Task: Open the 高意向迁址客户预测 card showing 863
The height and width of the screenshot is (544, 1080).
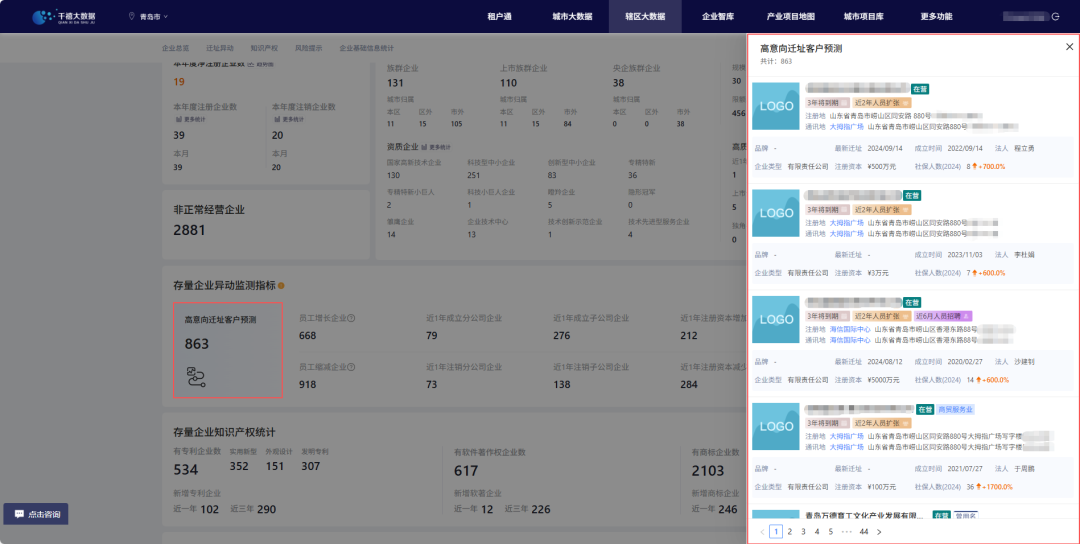Action: (228, 350)
